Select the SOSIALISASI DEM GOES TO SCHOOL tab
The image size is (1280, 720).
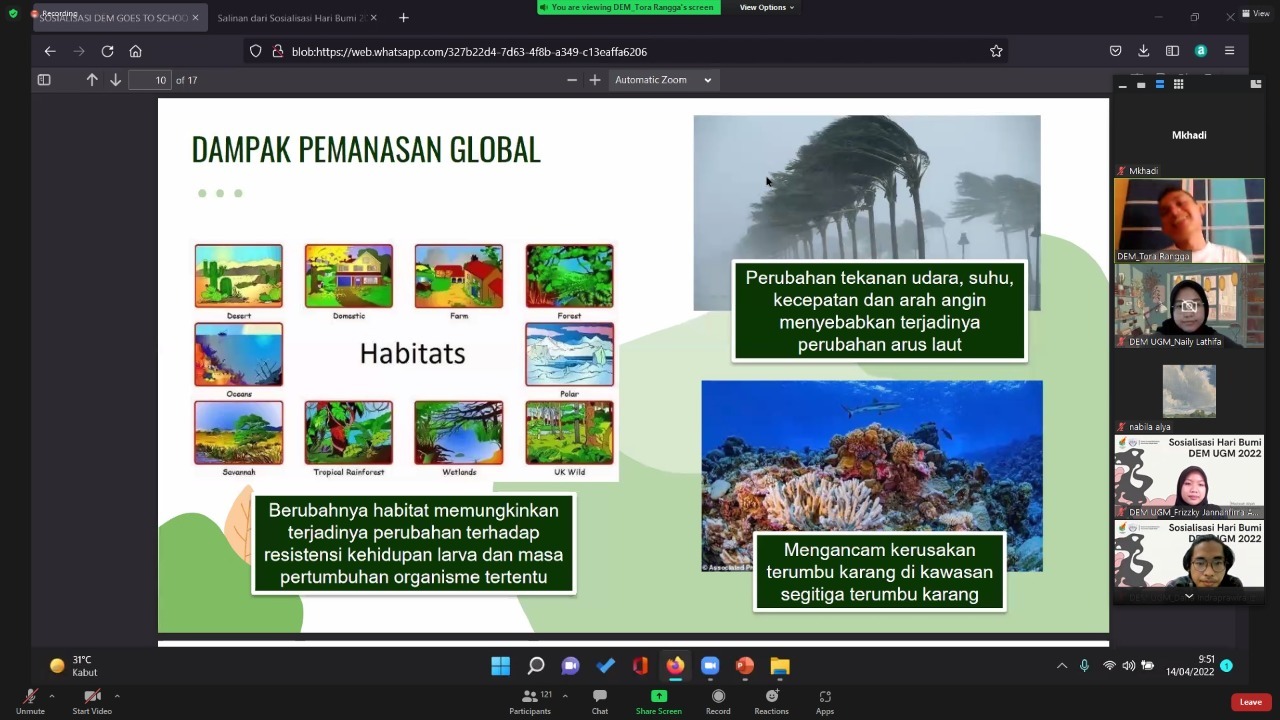click(x=112, y=18)
